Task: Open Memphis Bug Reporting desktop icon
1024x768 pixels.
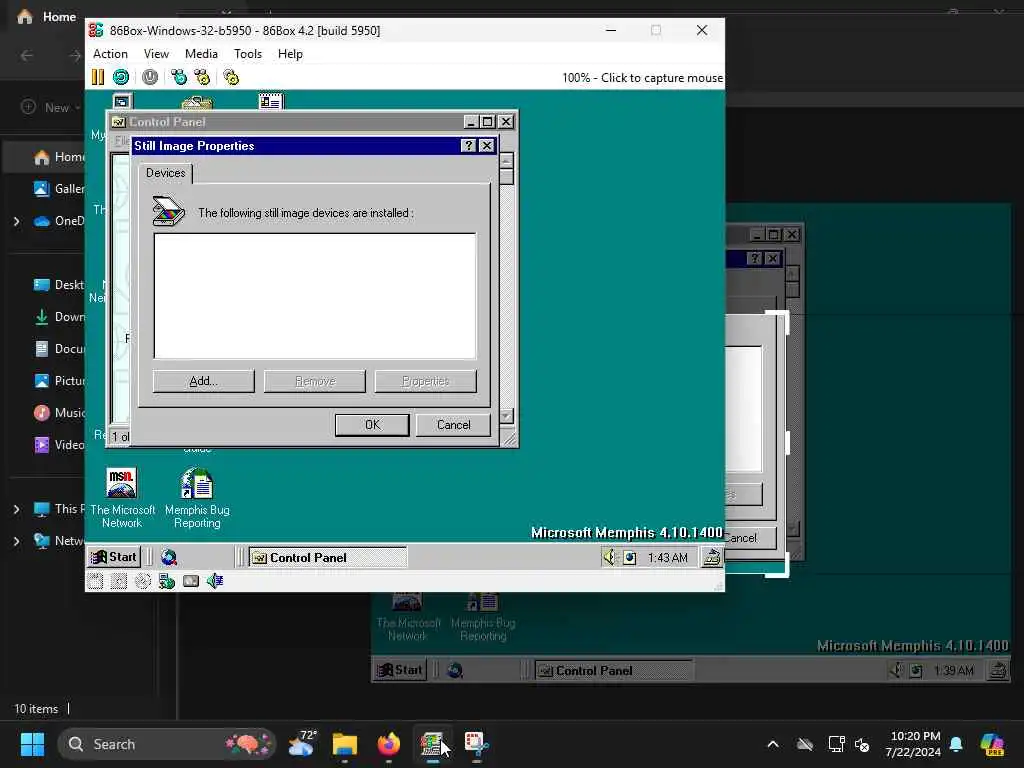Action: coord(197,498)
